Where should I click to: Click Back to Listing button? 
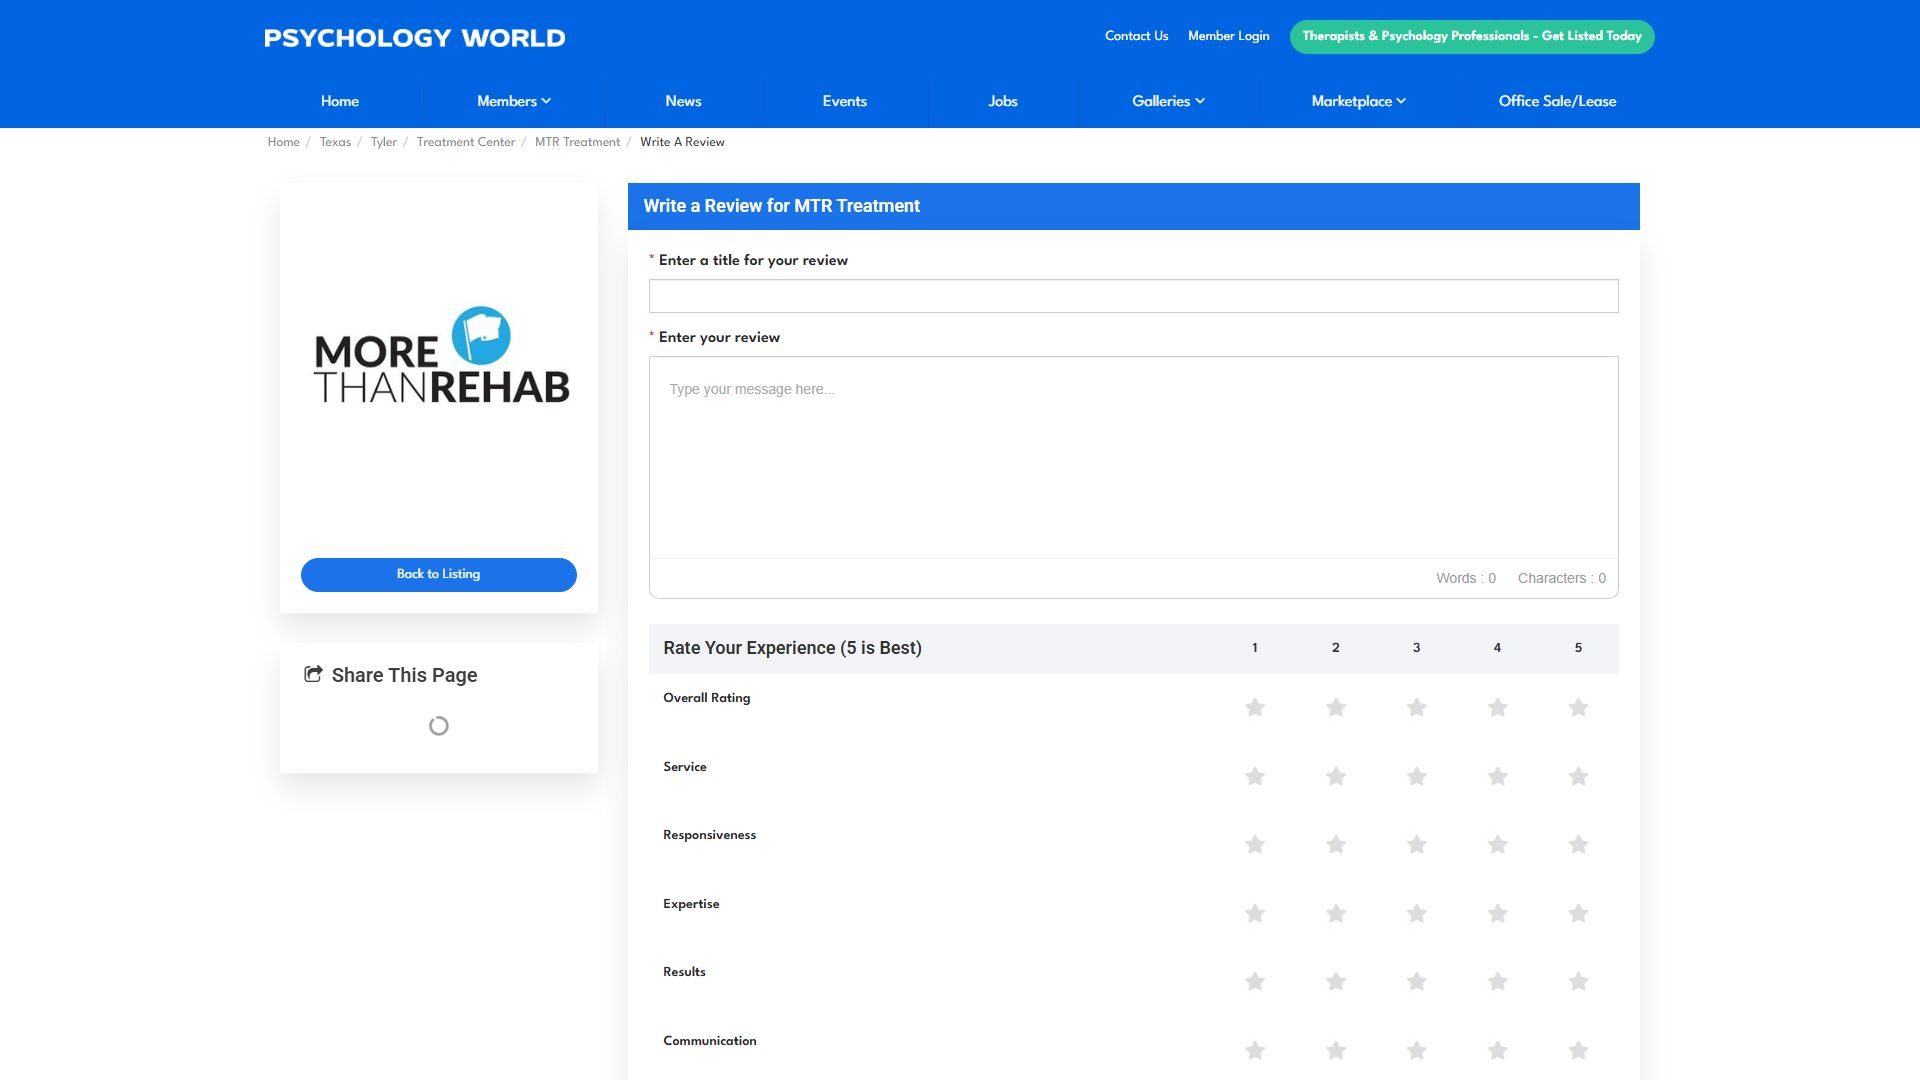[x=439, y=574]
